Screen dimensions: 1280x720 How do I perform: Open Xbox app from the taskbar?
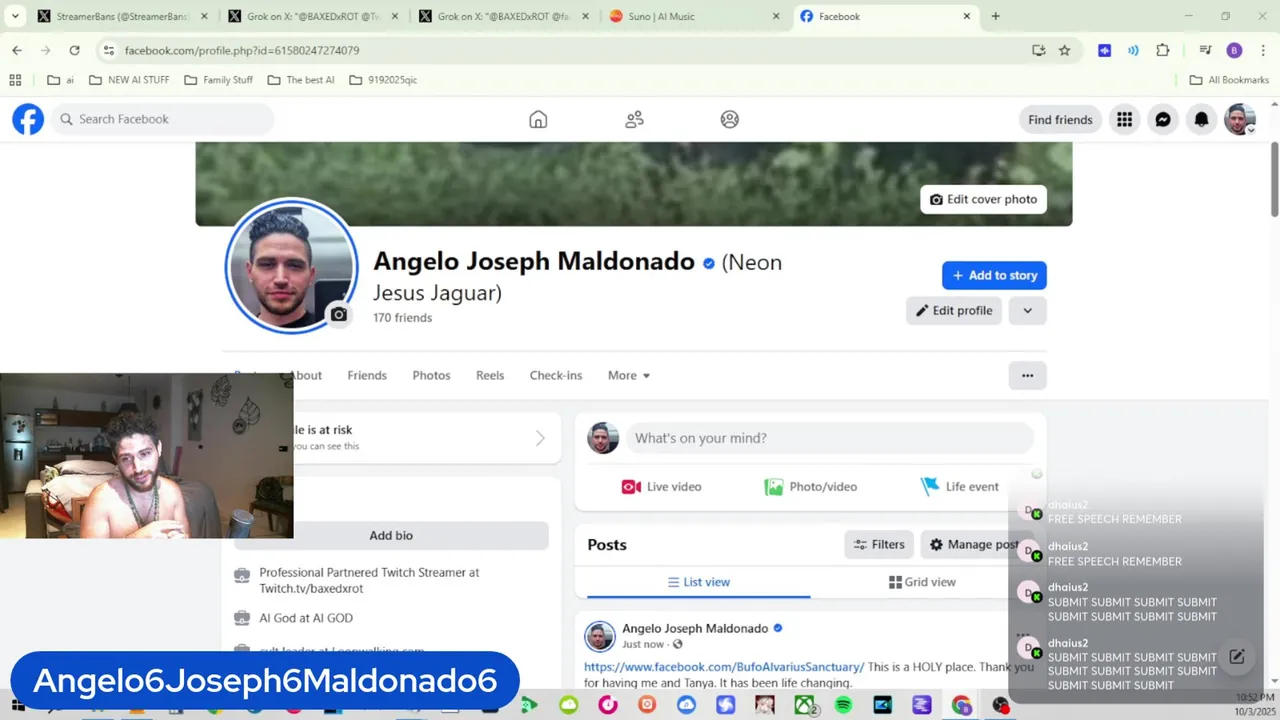tap(804, 706)
